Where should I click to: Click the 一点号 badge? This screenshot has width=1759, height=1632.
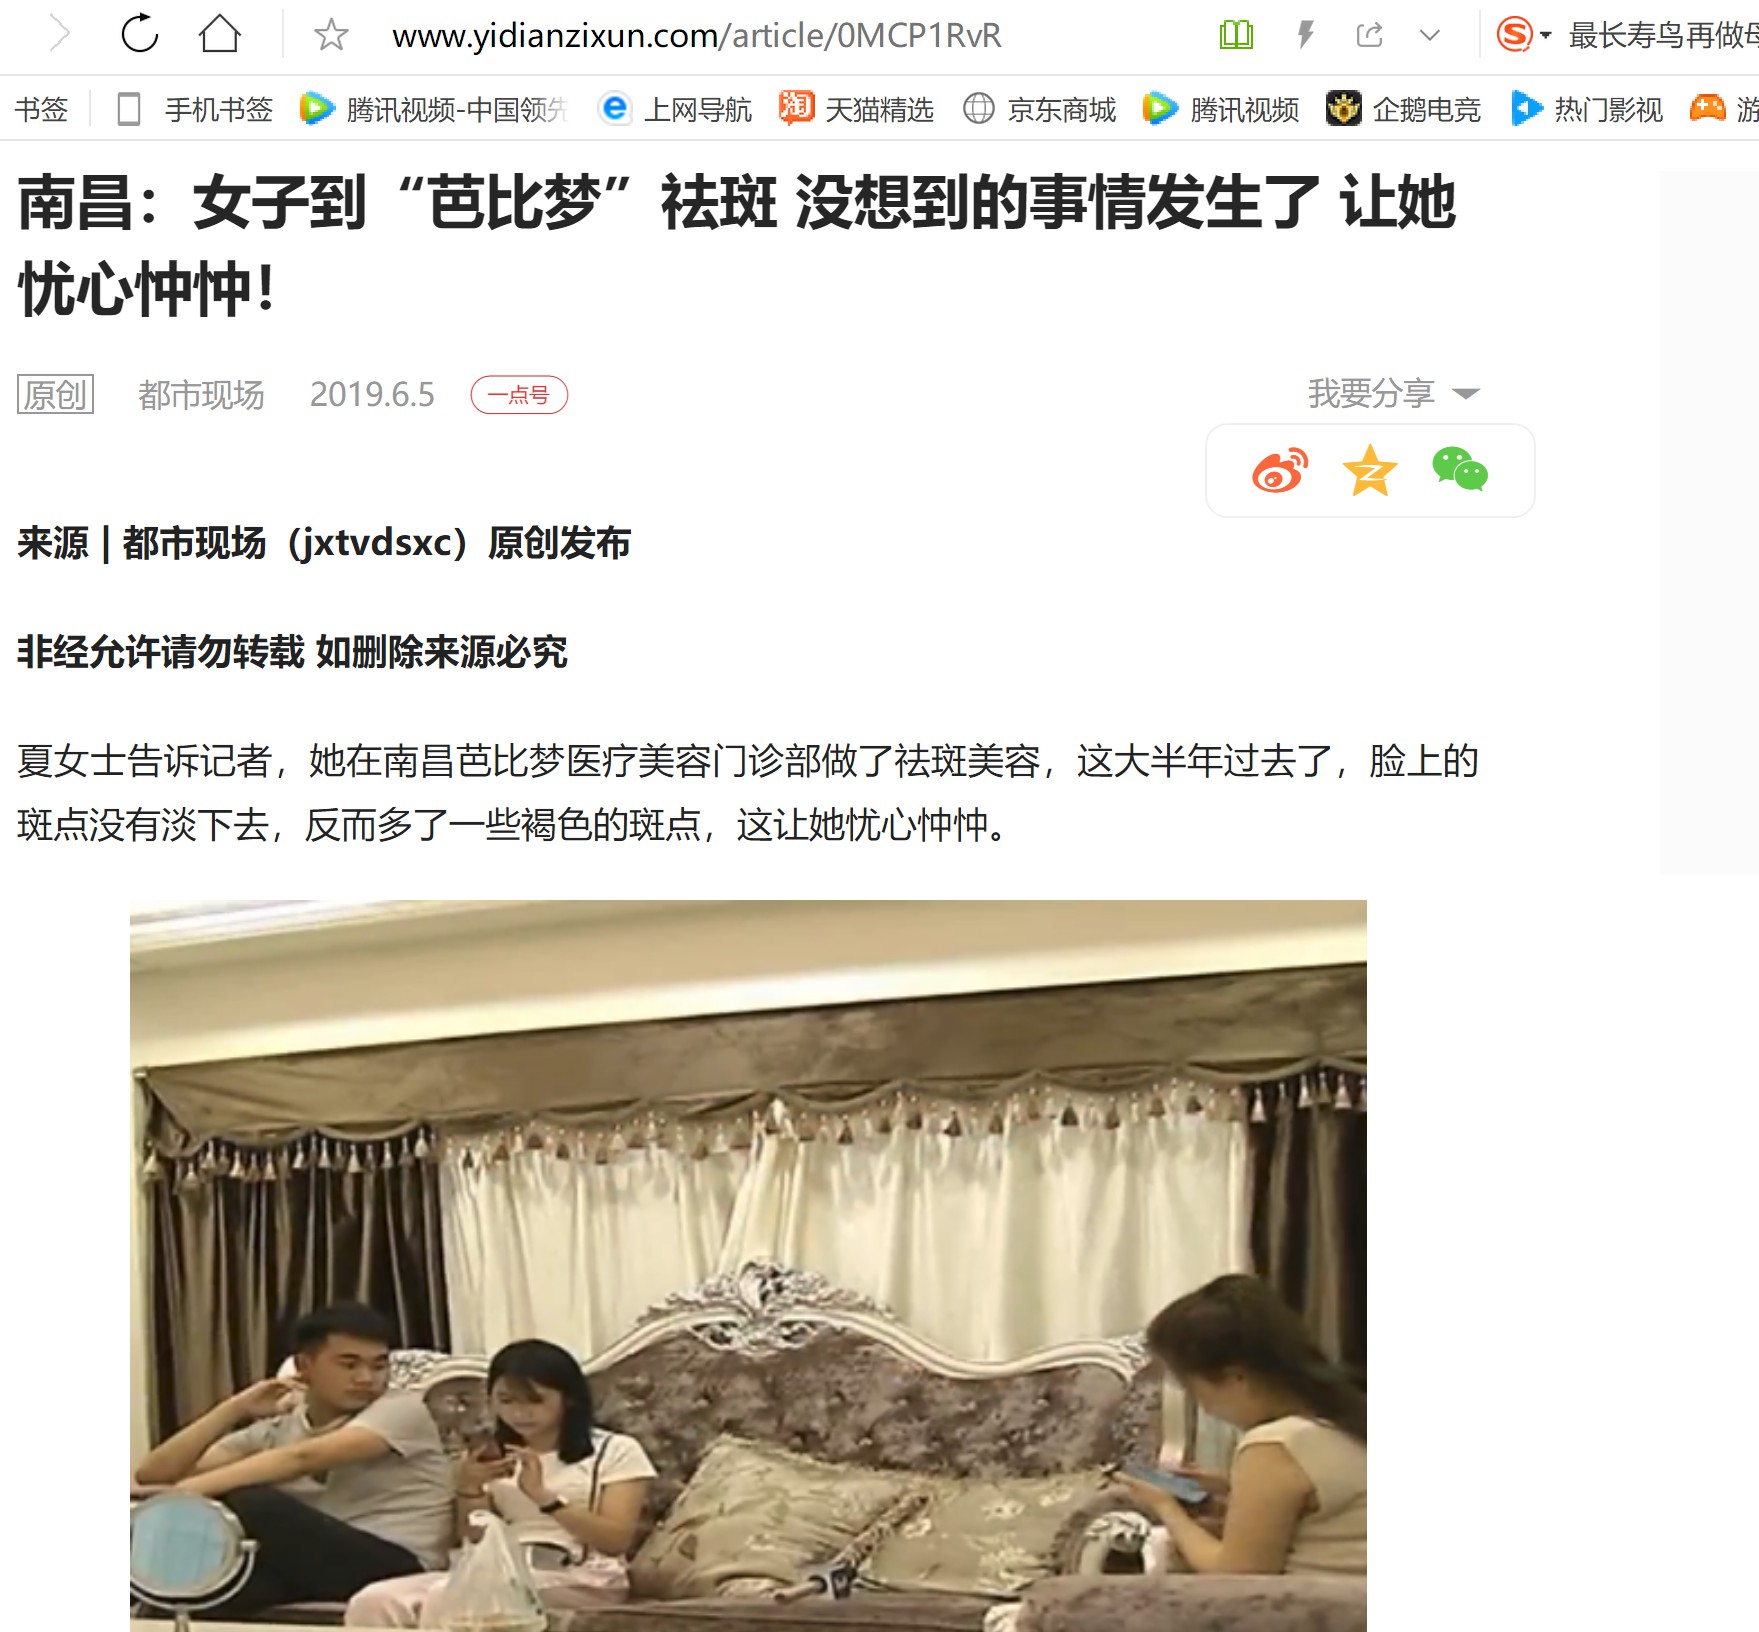pyautogui.click(x=519, y=395)
